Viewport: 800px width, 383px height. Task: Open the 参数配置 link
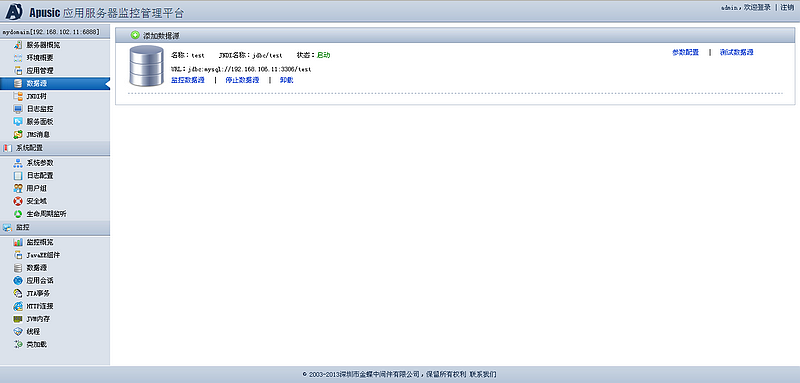(x=685, y=52)
